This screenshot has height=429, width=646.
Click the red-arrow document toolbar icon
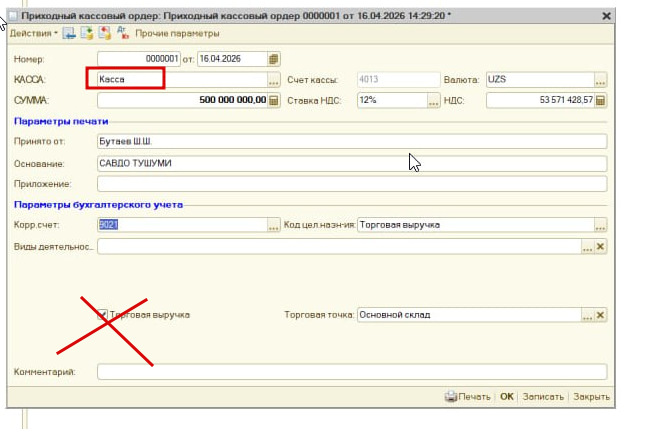[x=104, y=33]
